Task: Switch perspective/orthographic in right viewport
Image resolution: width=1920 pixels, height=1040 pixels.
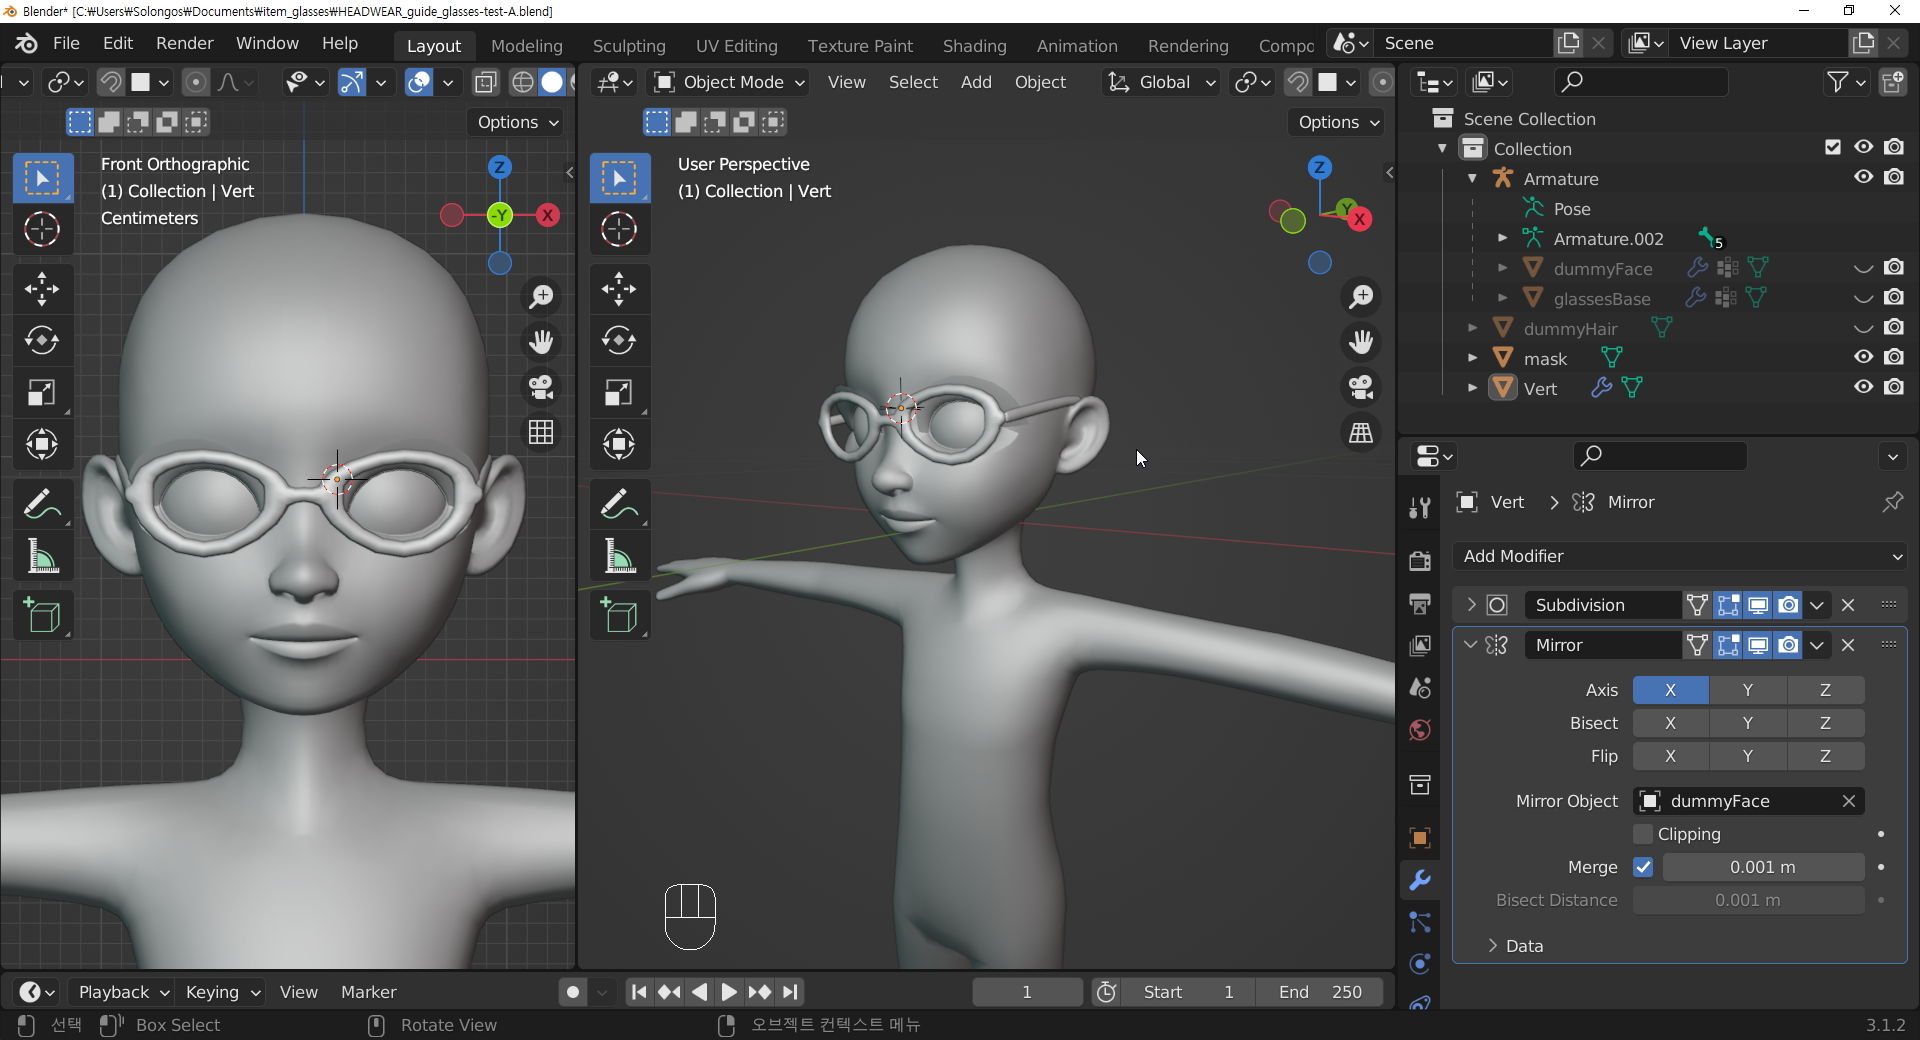Action: 1361,433
